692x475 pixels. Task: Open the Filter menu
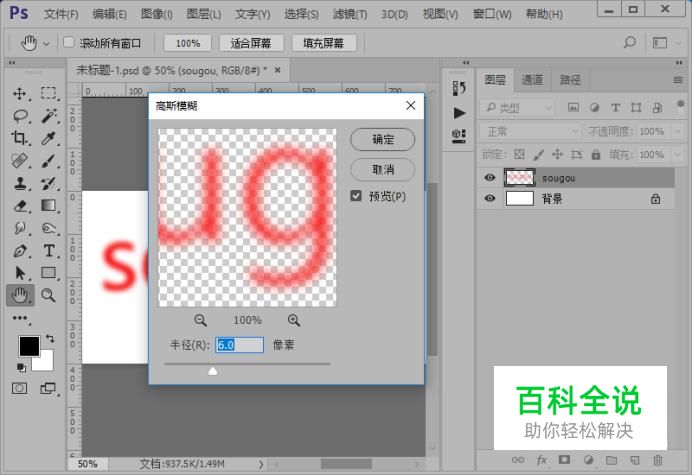(350, 14)
